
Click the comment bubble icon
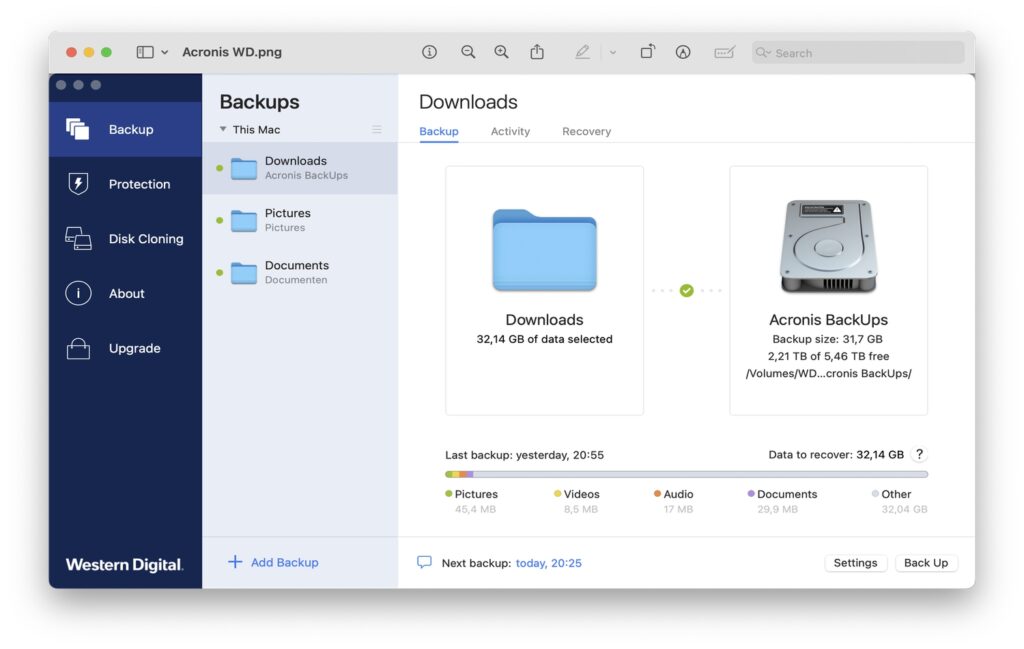coord(424,562)
